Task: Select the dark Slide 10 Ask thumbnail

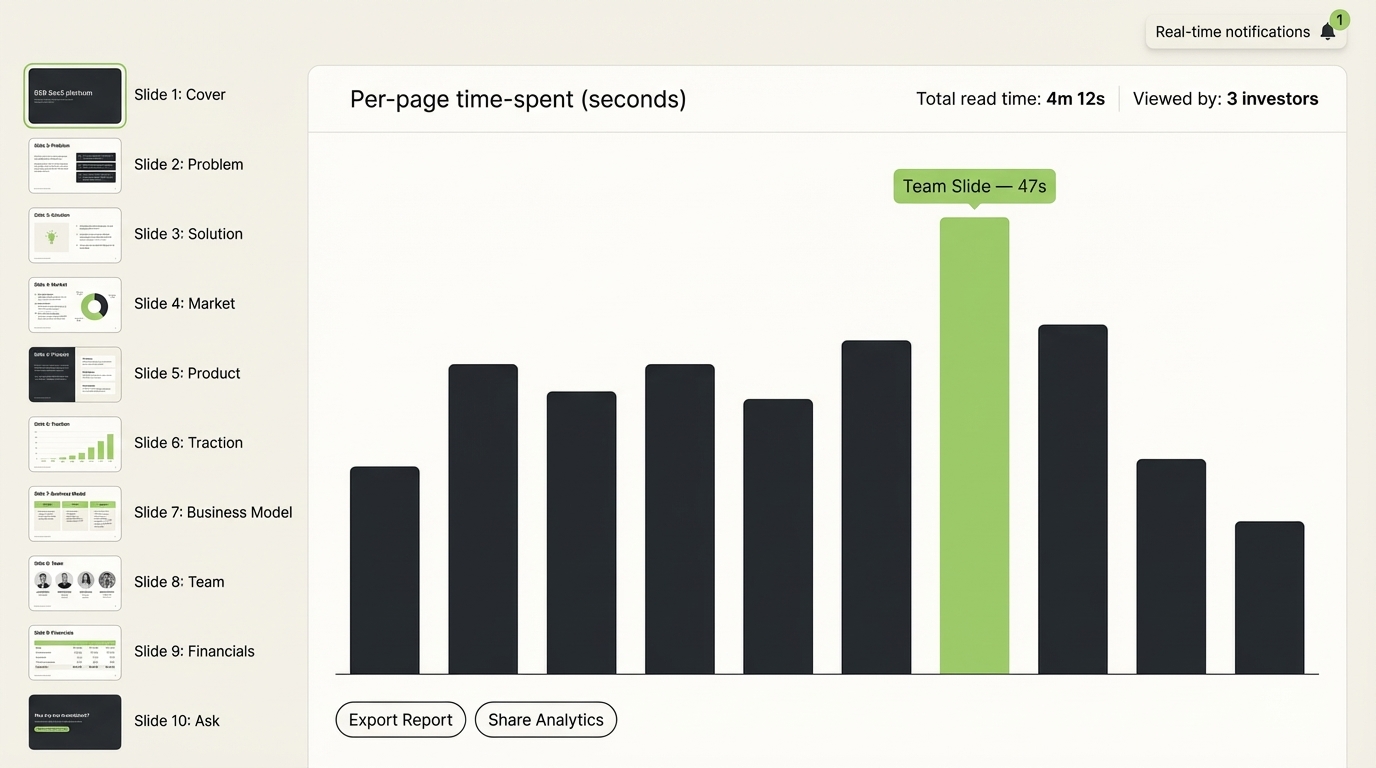Action: click(x=75, y=721)
